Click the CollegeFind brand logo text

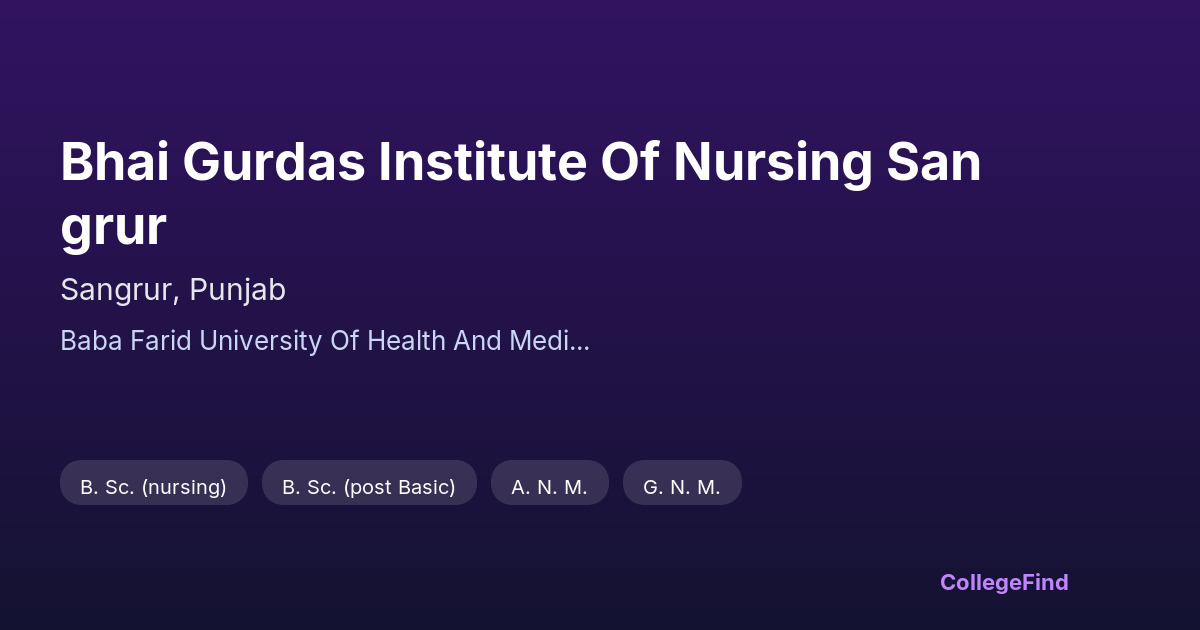click(1003, 582)
